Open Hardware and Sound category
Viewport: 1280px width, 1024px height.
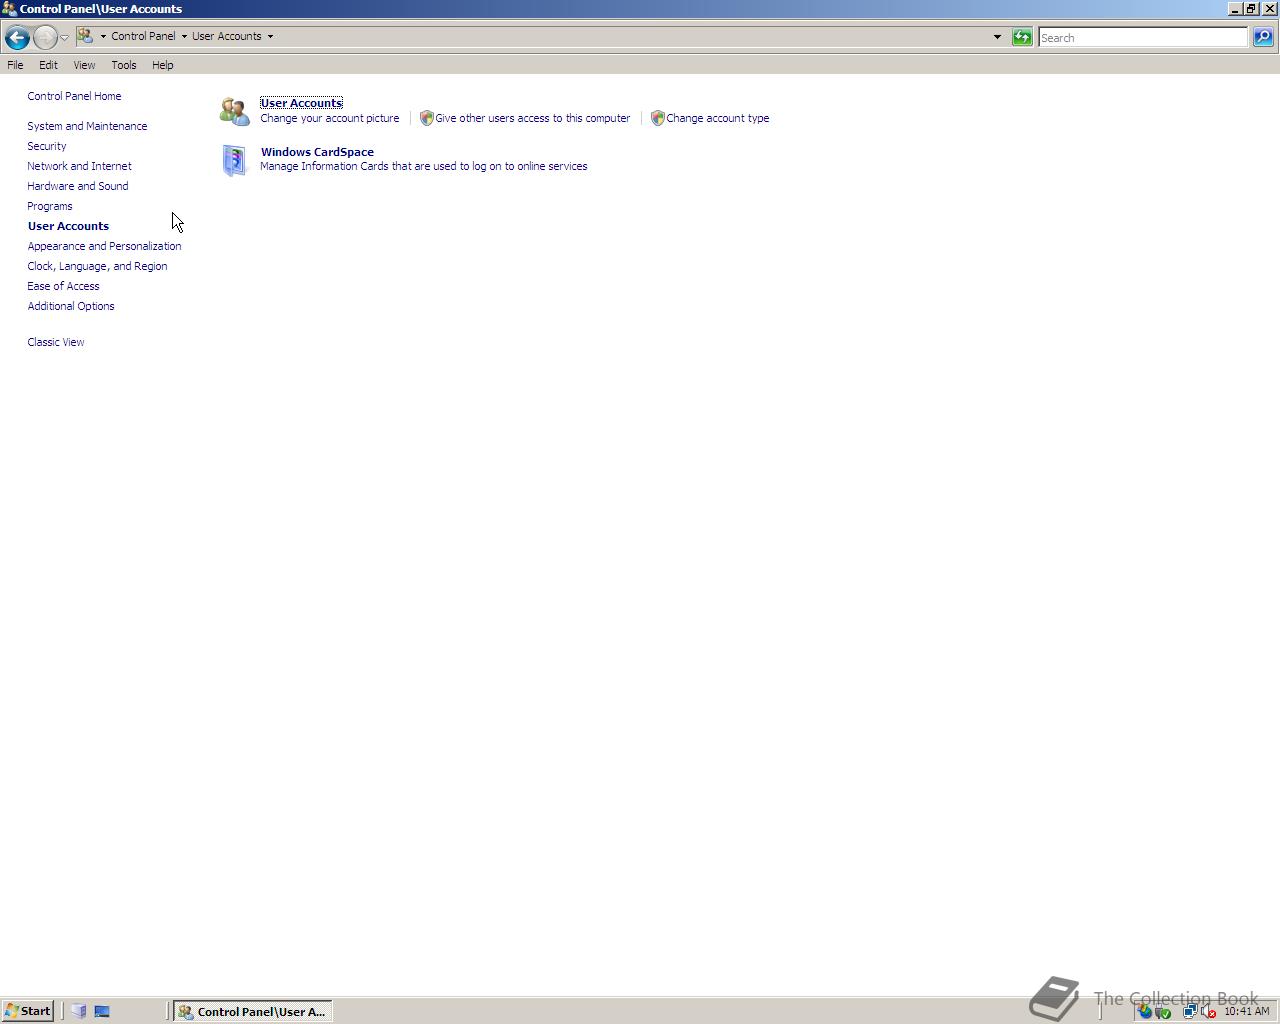(78, 186)
